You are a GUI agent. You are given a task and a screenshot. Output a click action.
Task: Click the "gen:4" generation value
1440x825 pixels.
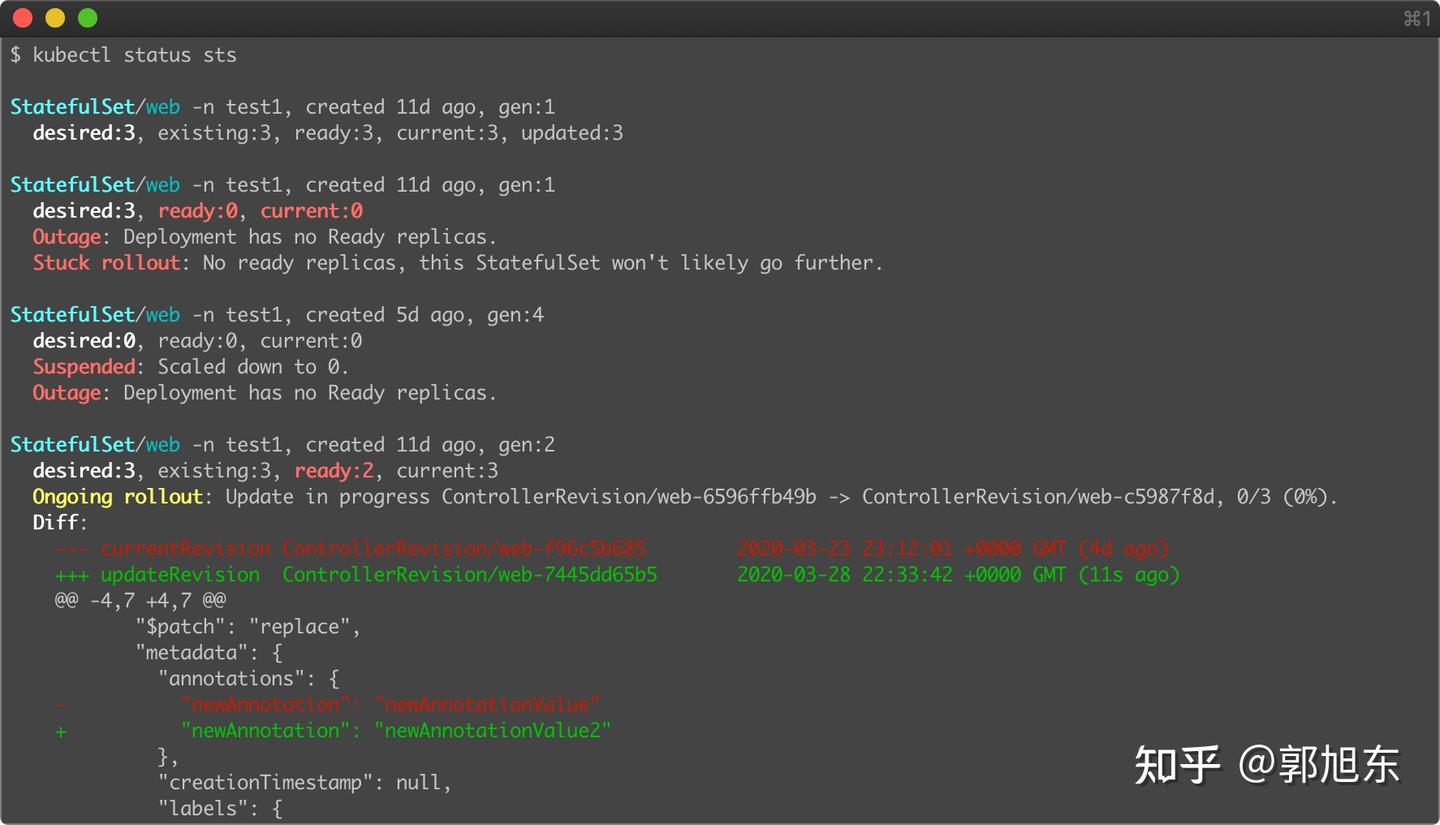coord(515,315)
